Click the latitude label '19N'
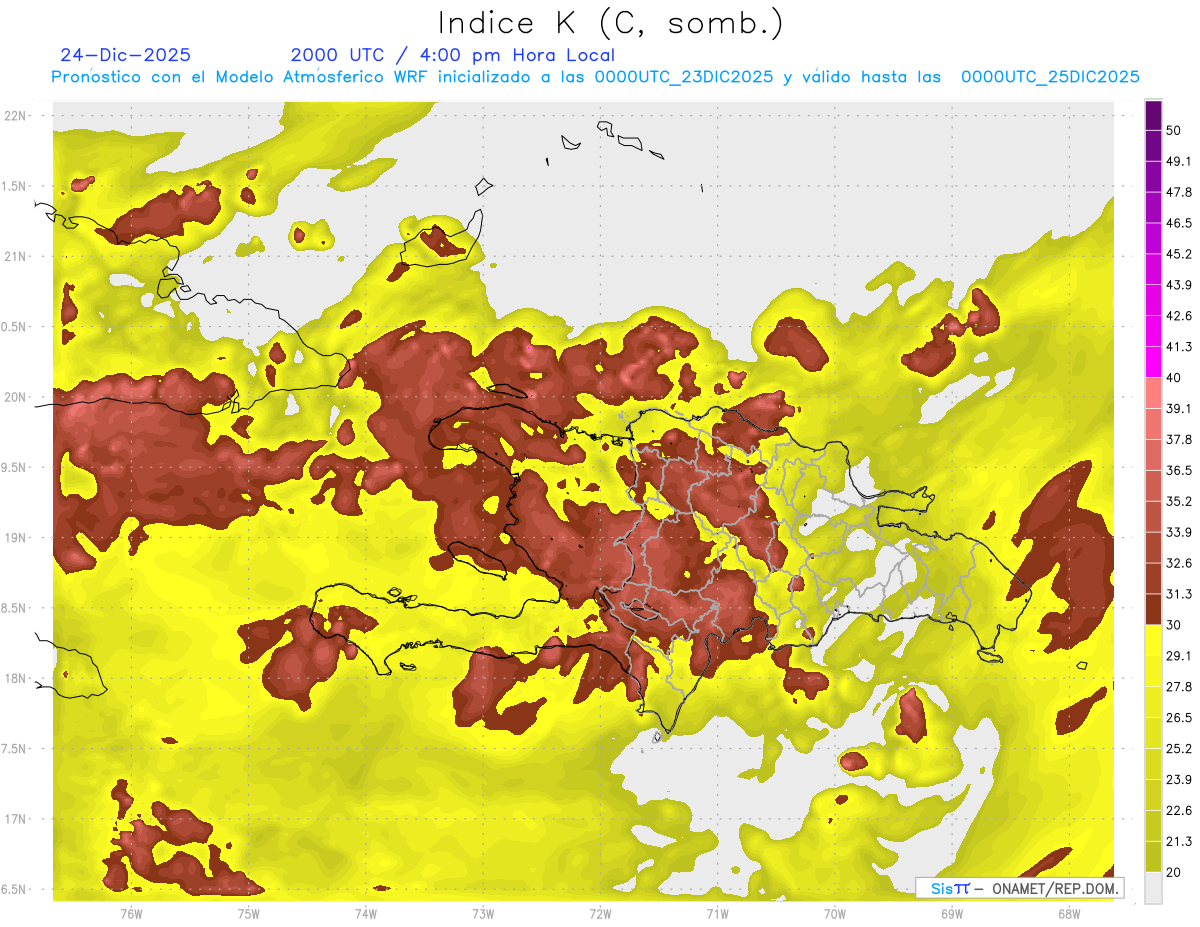The width and height of the screenshot is (1200, 927). pos(16,538)
